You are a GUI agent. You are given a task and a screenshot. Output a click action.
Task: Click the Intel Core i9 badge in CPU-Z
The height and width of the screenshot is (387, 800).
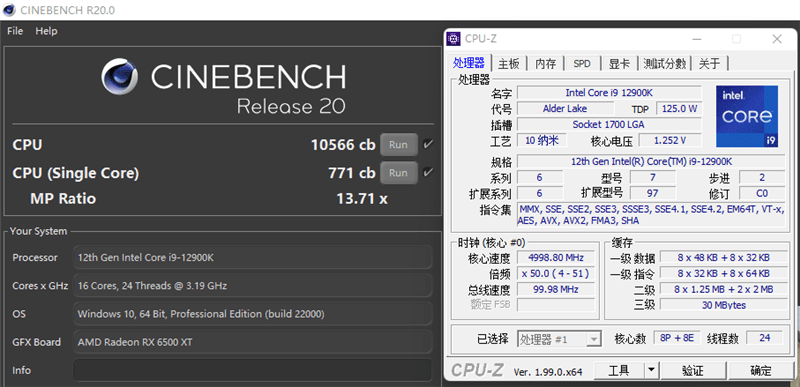(x=747, y=116)
